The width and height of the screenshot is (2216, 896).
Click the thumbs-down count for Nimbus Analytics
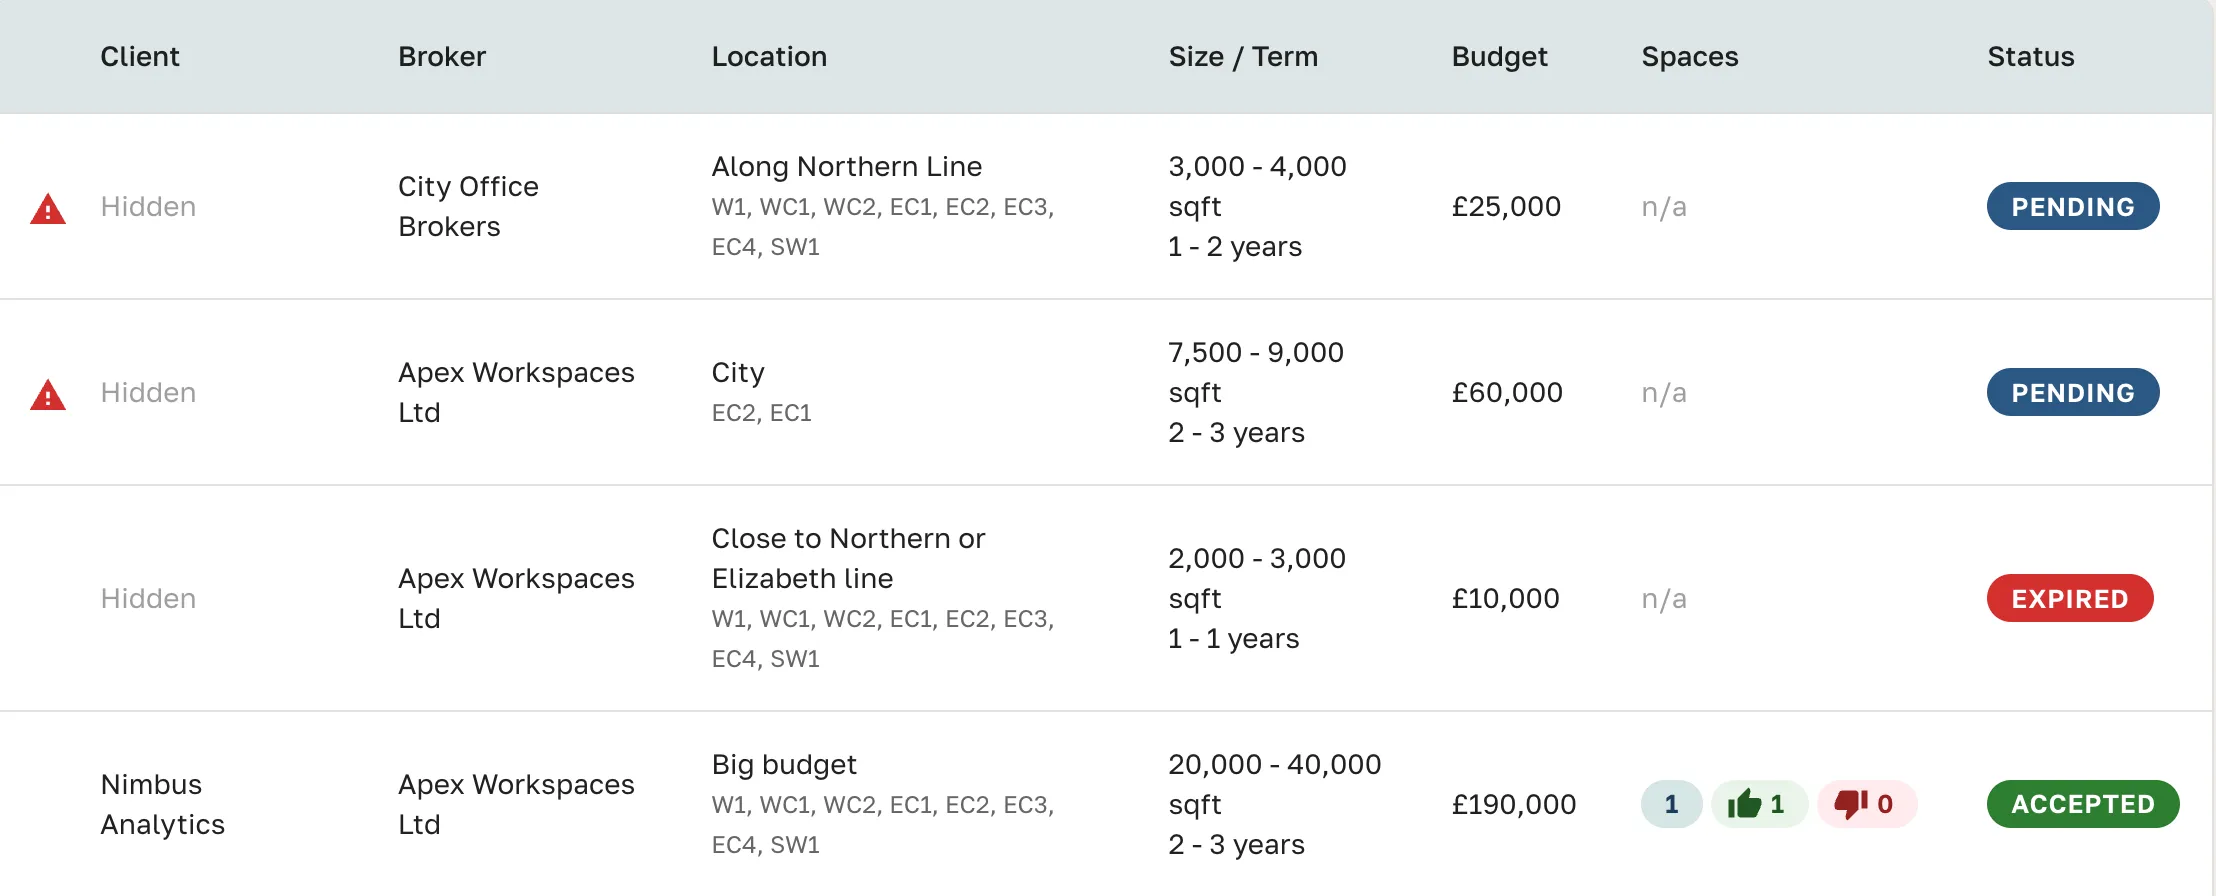[1866, 804]
